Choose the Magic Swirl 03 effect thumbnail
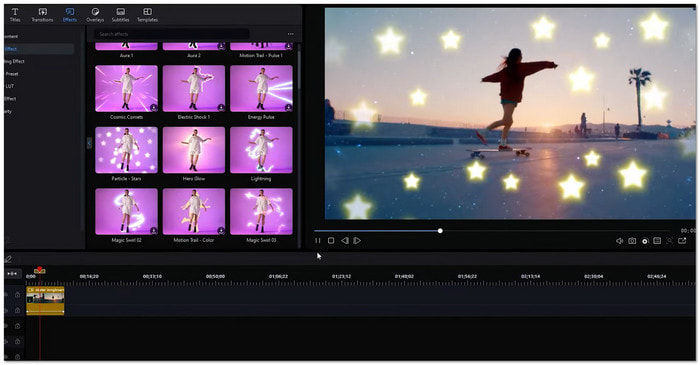 coord(261,212)
